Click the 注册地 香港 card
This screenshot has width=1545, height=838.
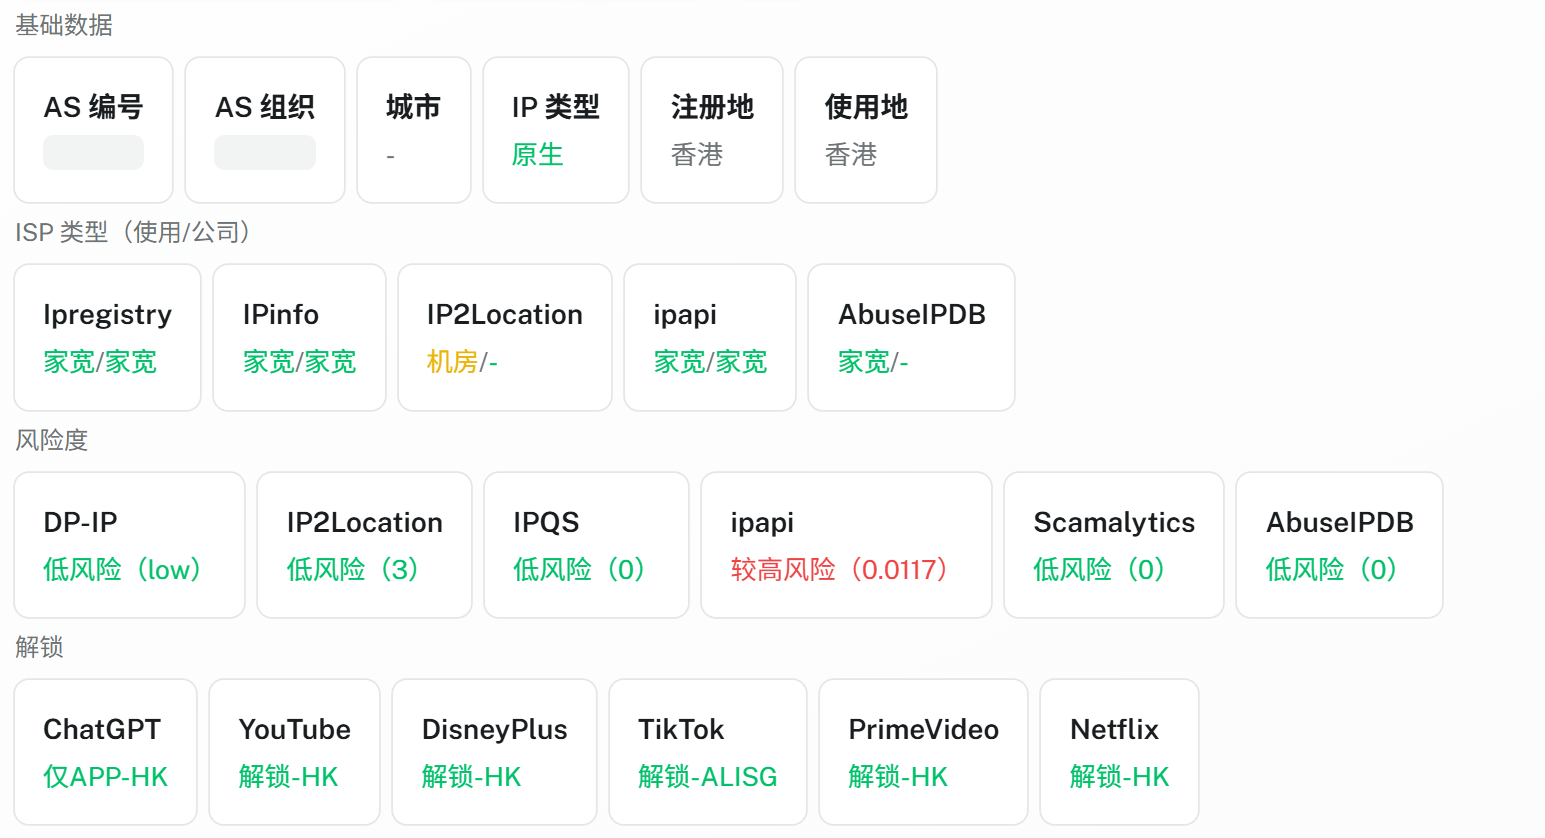[711, 130]
